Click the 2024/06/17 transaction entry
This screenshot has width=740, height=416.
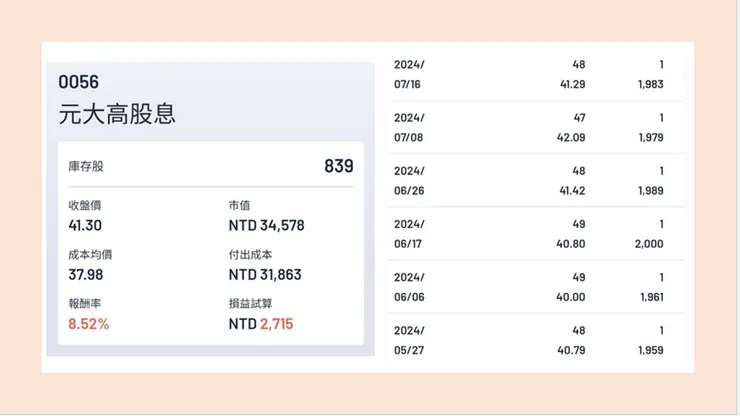pyautogui.click(x=535, y=233)
